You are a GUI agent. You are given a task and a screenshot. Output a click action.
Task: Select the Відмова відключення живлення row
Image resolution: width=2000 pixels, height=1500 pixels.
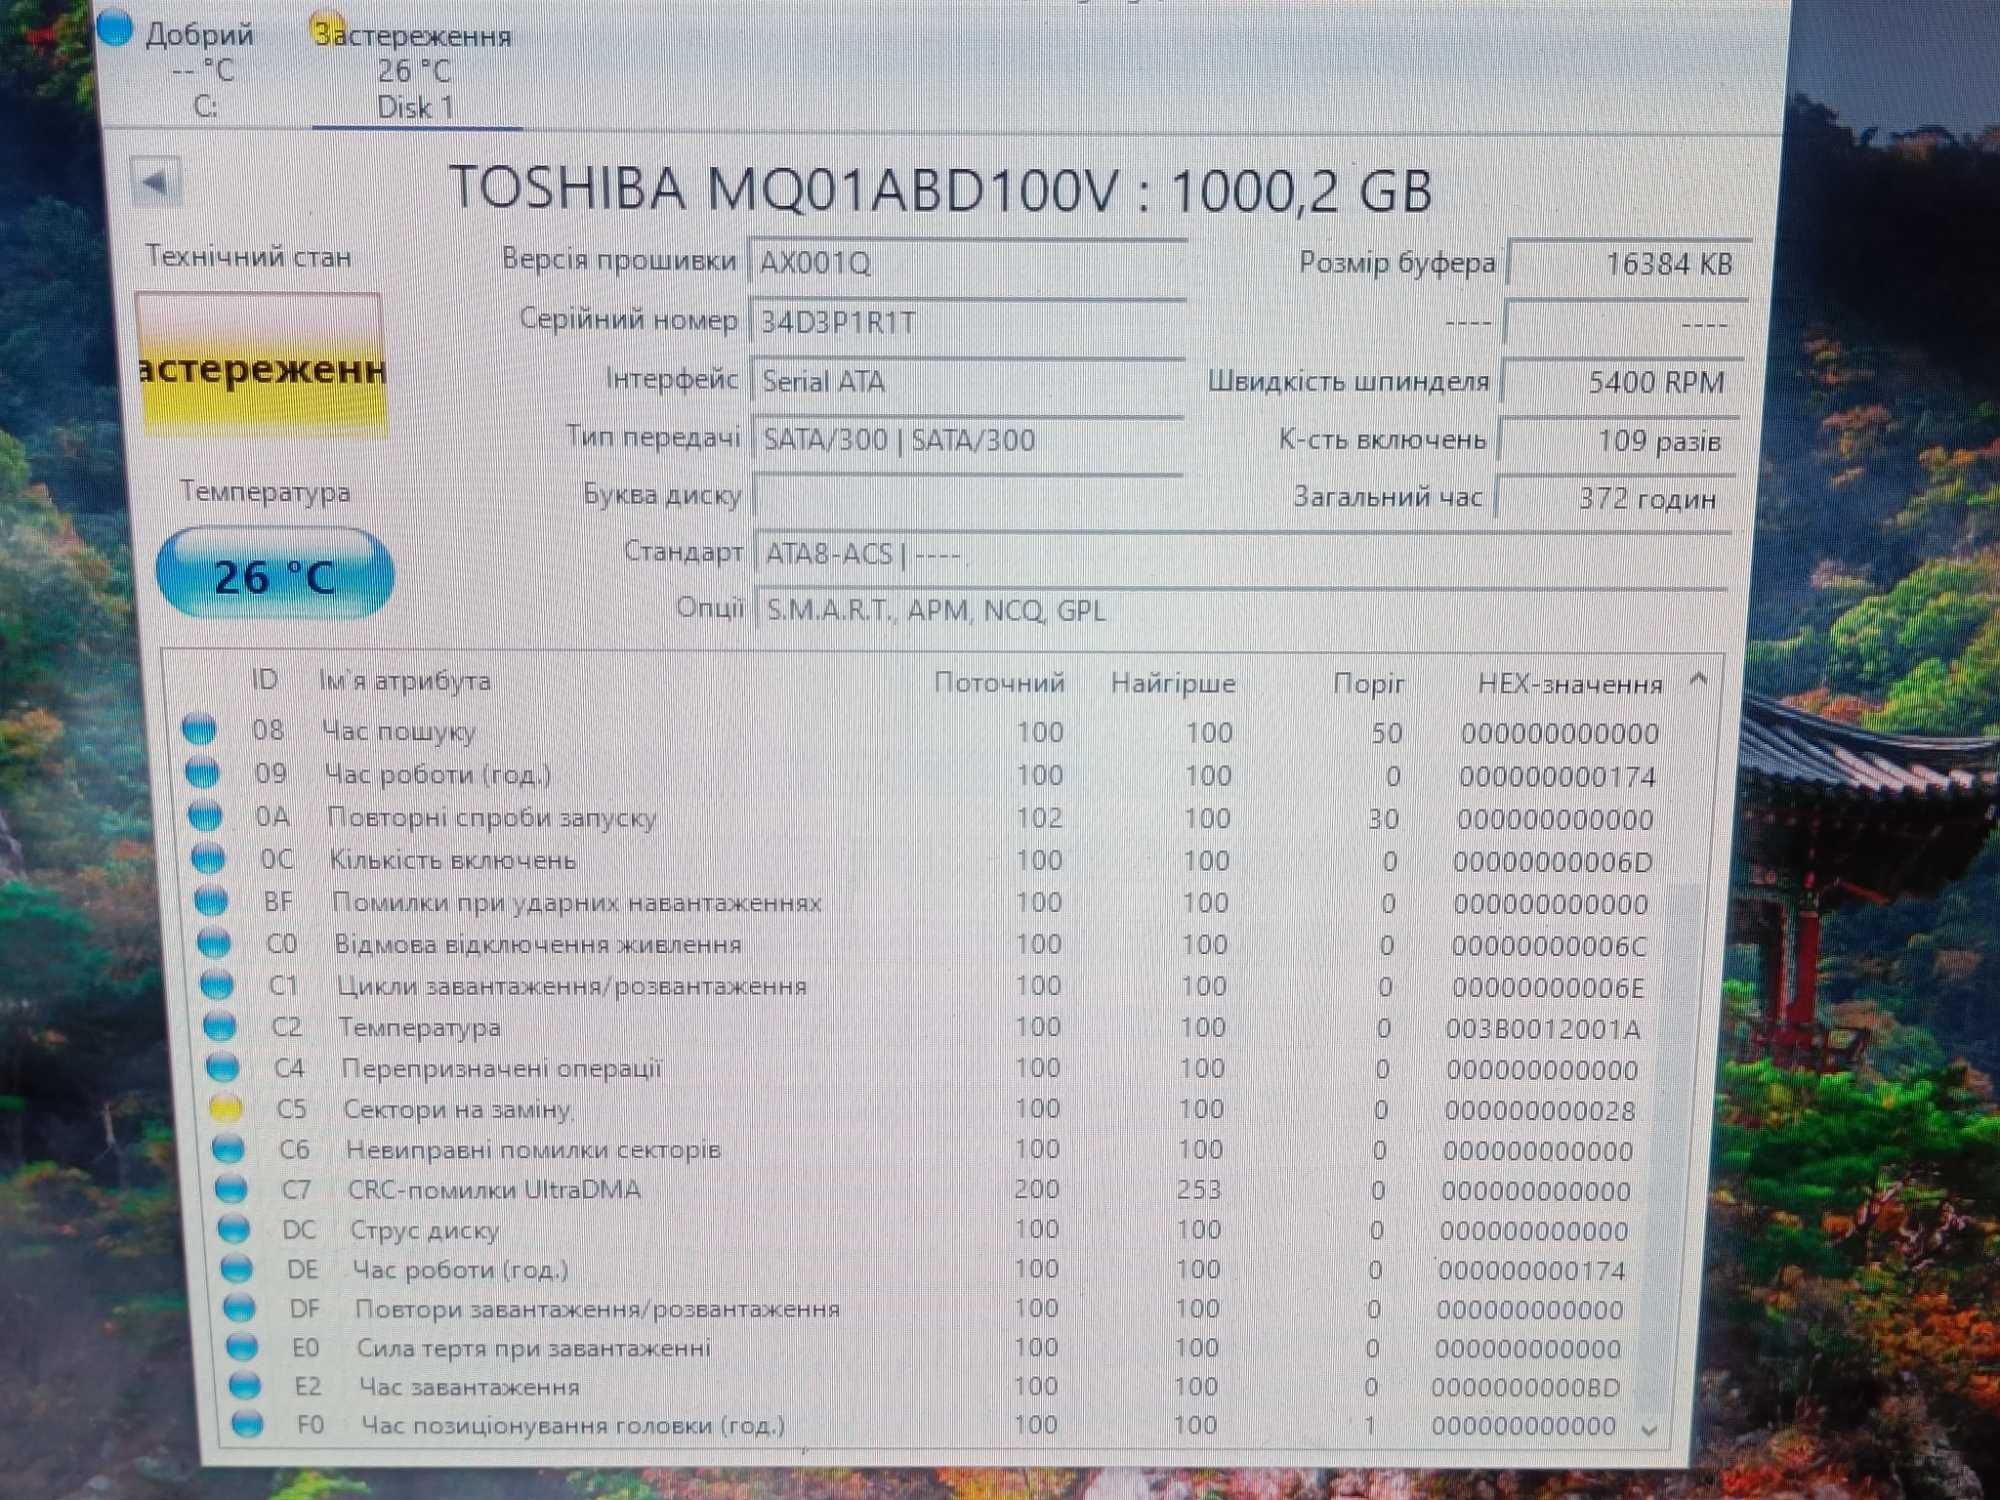924,944
